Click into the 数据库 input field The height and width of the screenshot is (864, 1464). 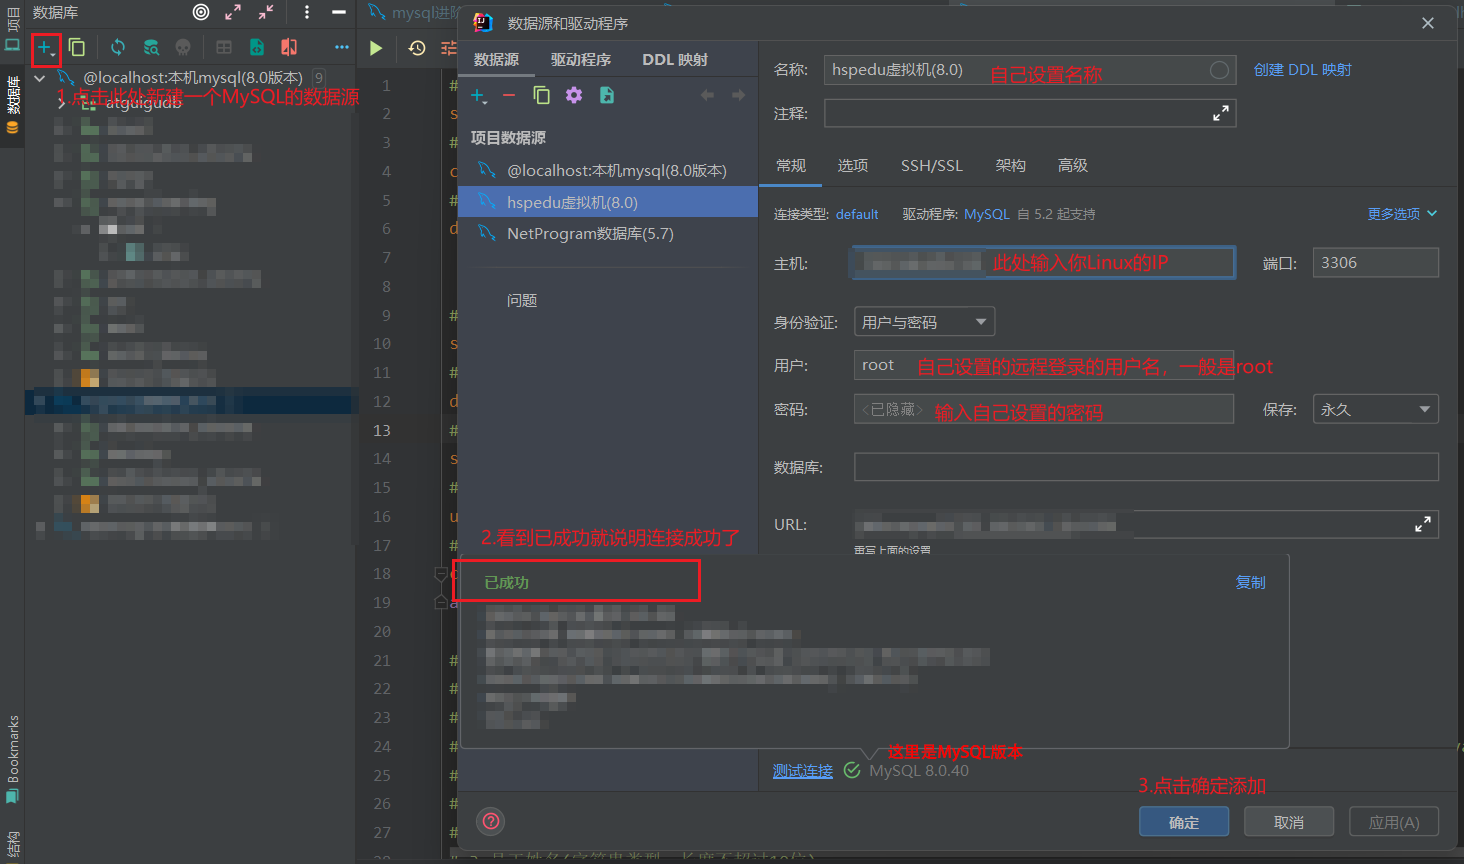click(1146, 467)
